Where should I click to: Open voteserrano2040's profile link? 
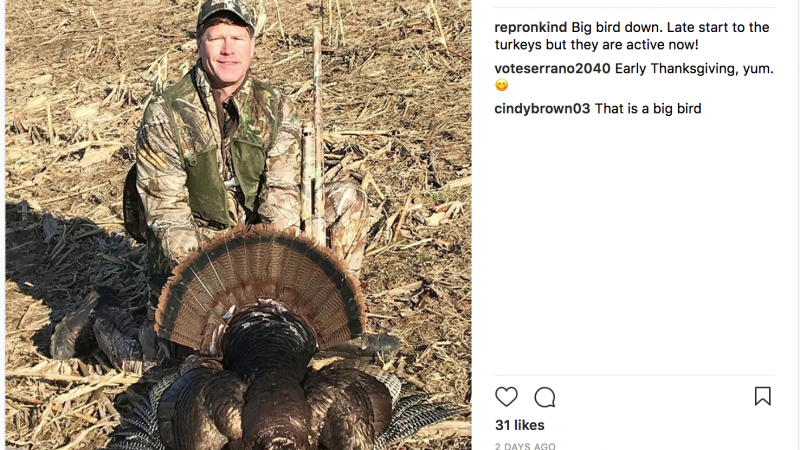pos(552,68)
